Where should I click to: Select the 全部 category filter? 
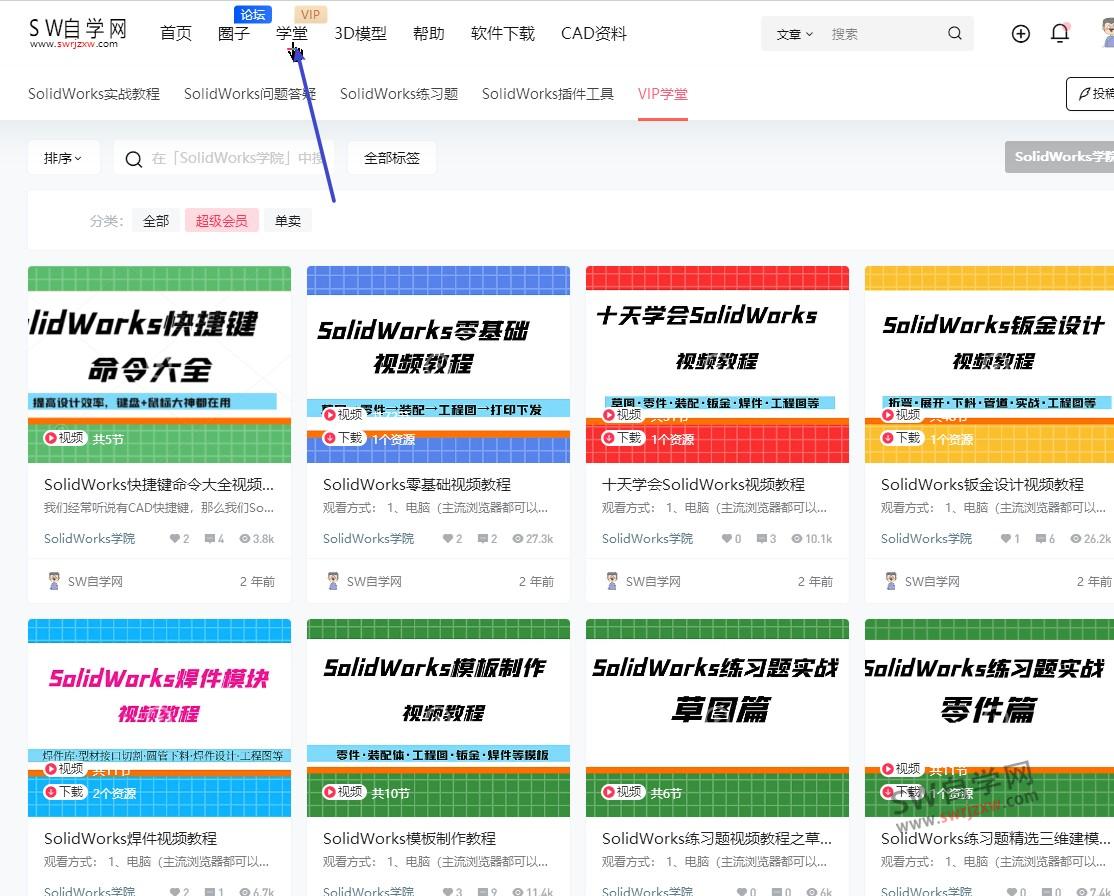[156, 220]
